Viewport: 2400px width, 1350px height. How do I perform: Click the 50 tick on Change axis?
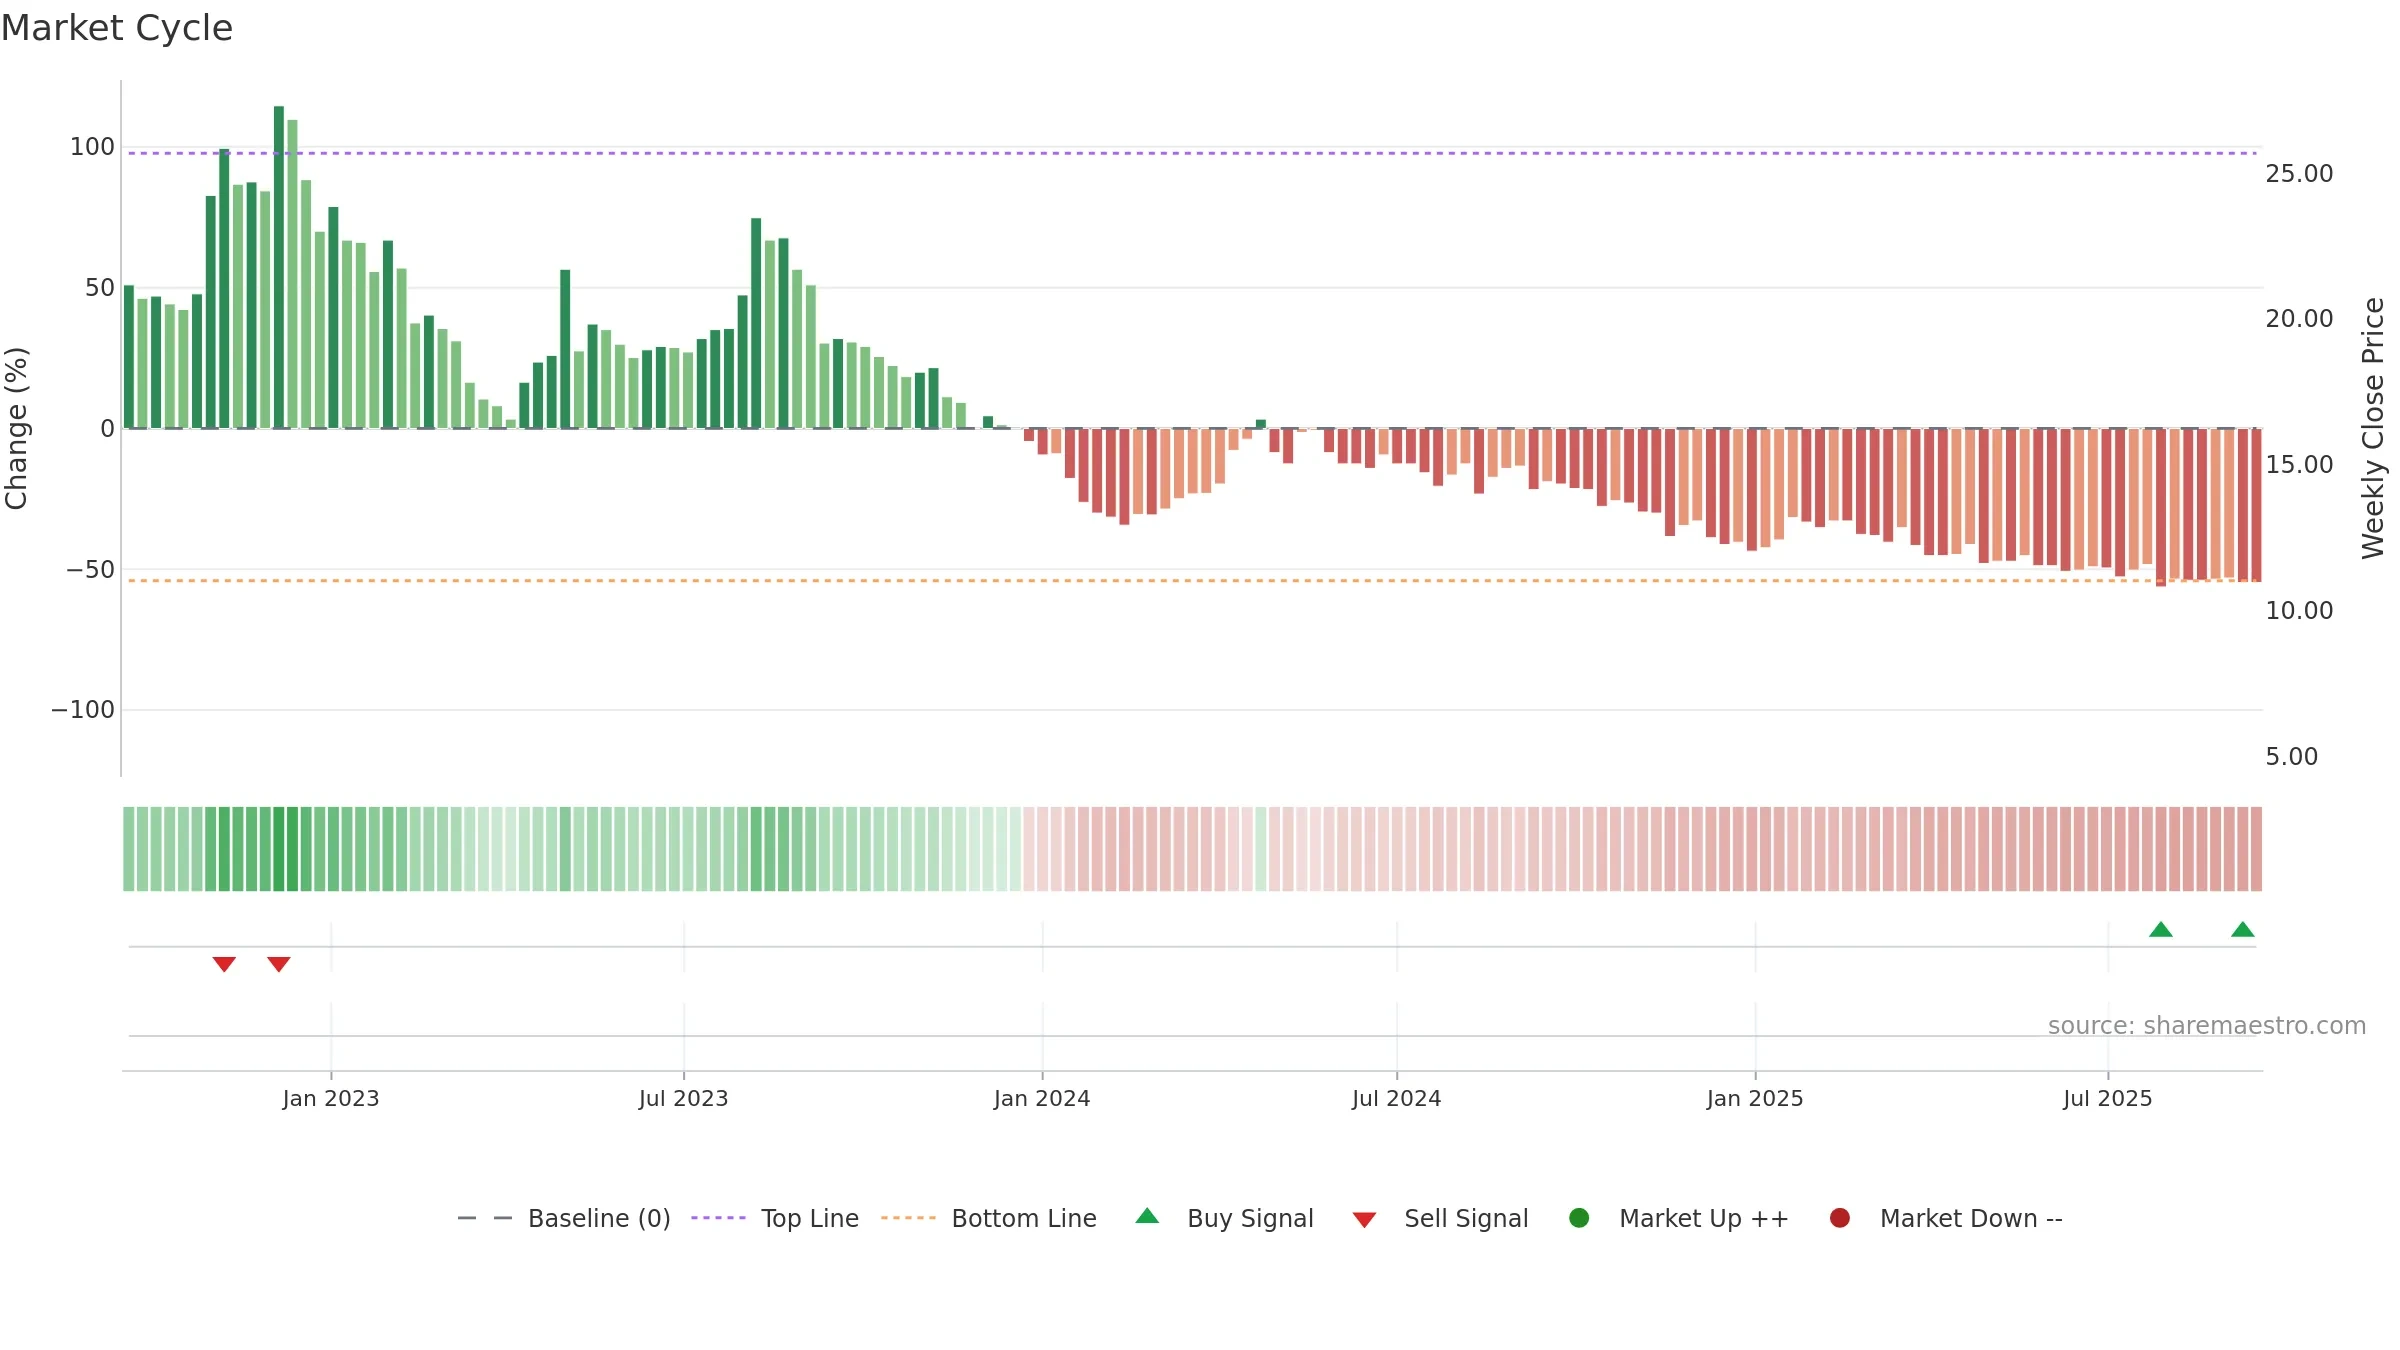click(x=100, y=288)
